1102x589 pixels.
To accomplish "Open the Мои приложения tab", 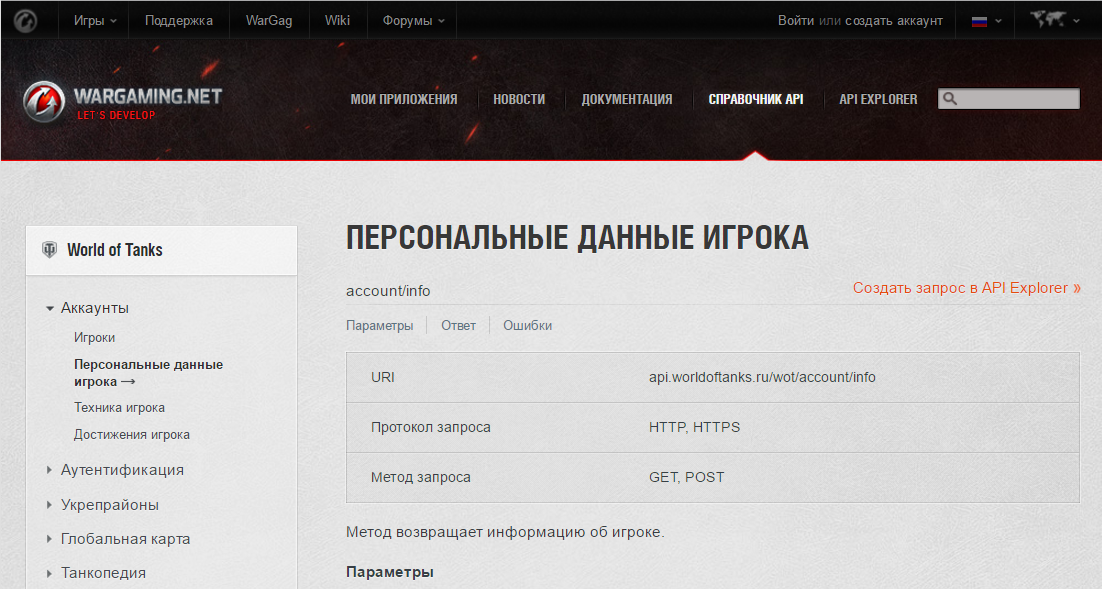I will 403,99.
